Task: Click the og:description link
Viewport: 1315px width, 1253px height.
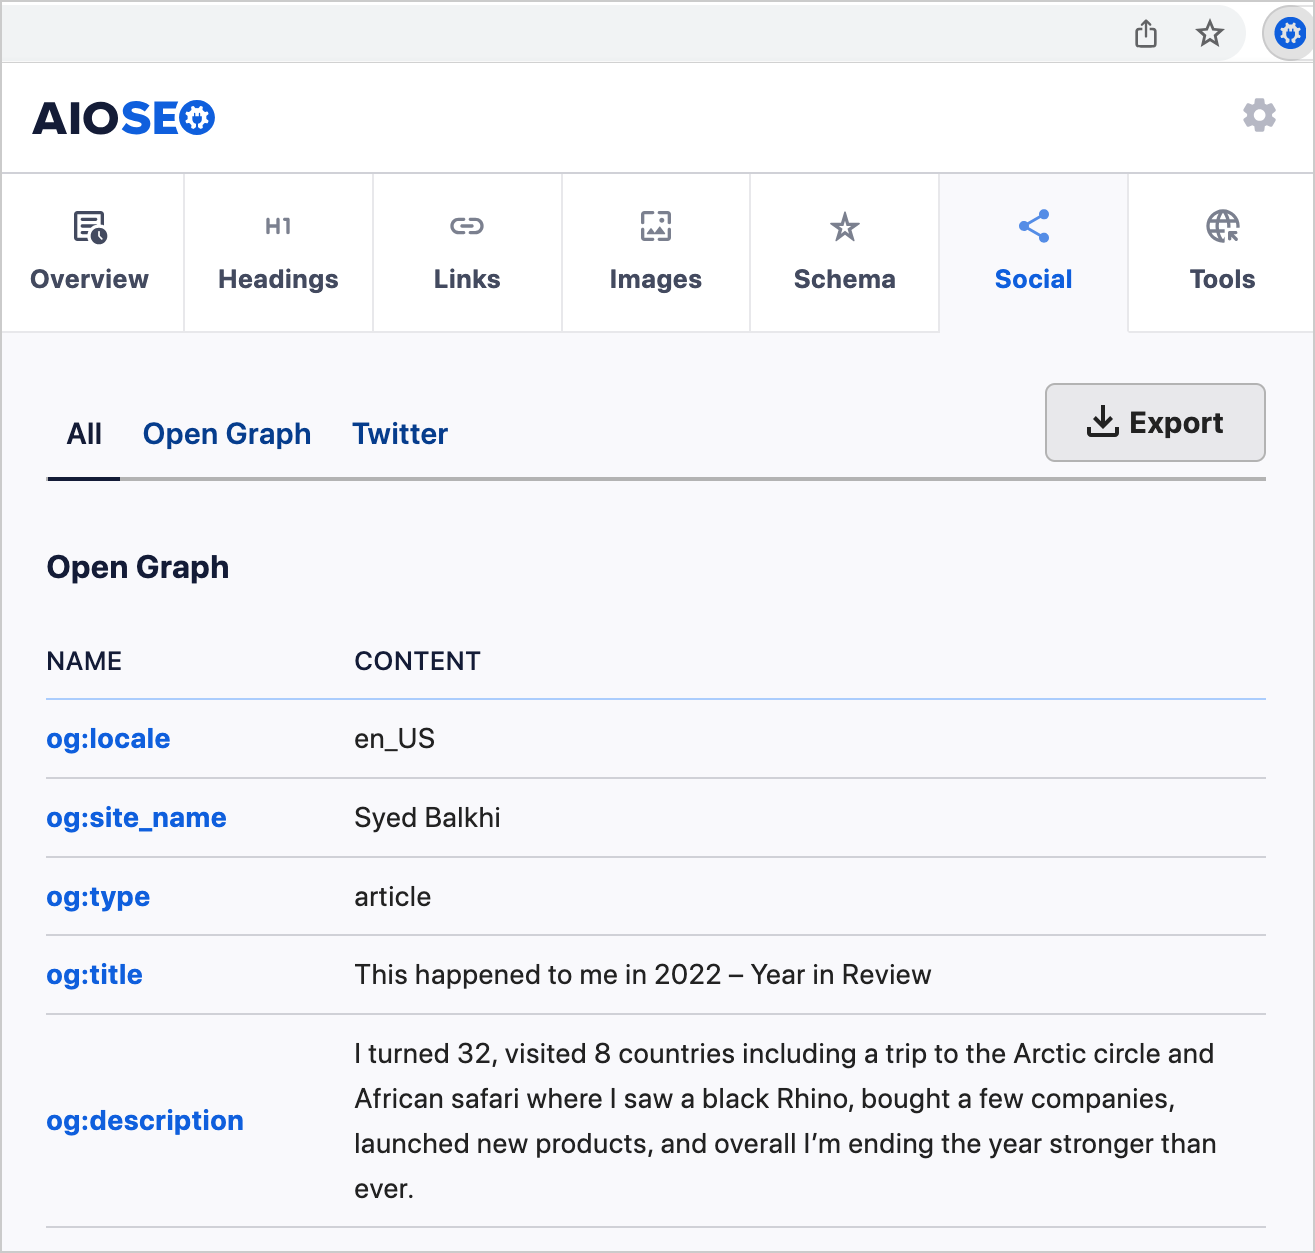Action: click(145, 1121)
